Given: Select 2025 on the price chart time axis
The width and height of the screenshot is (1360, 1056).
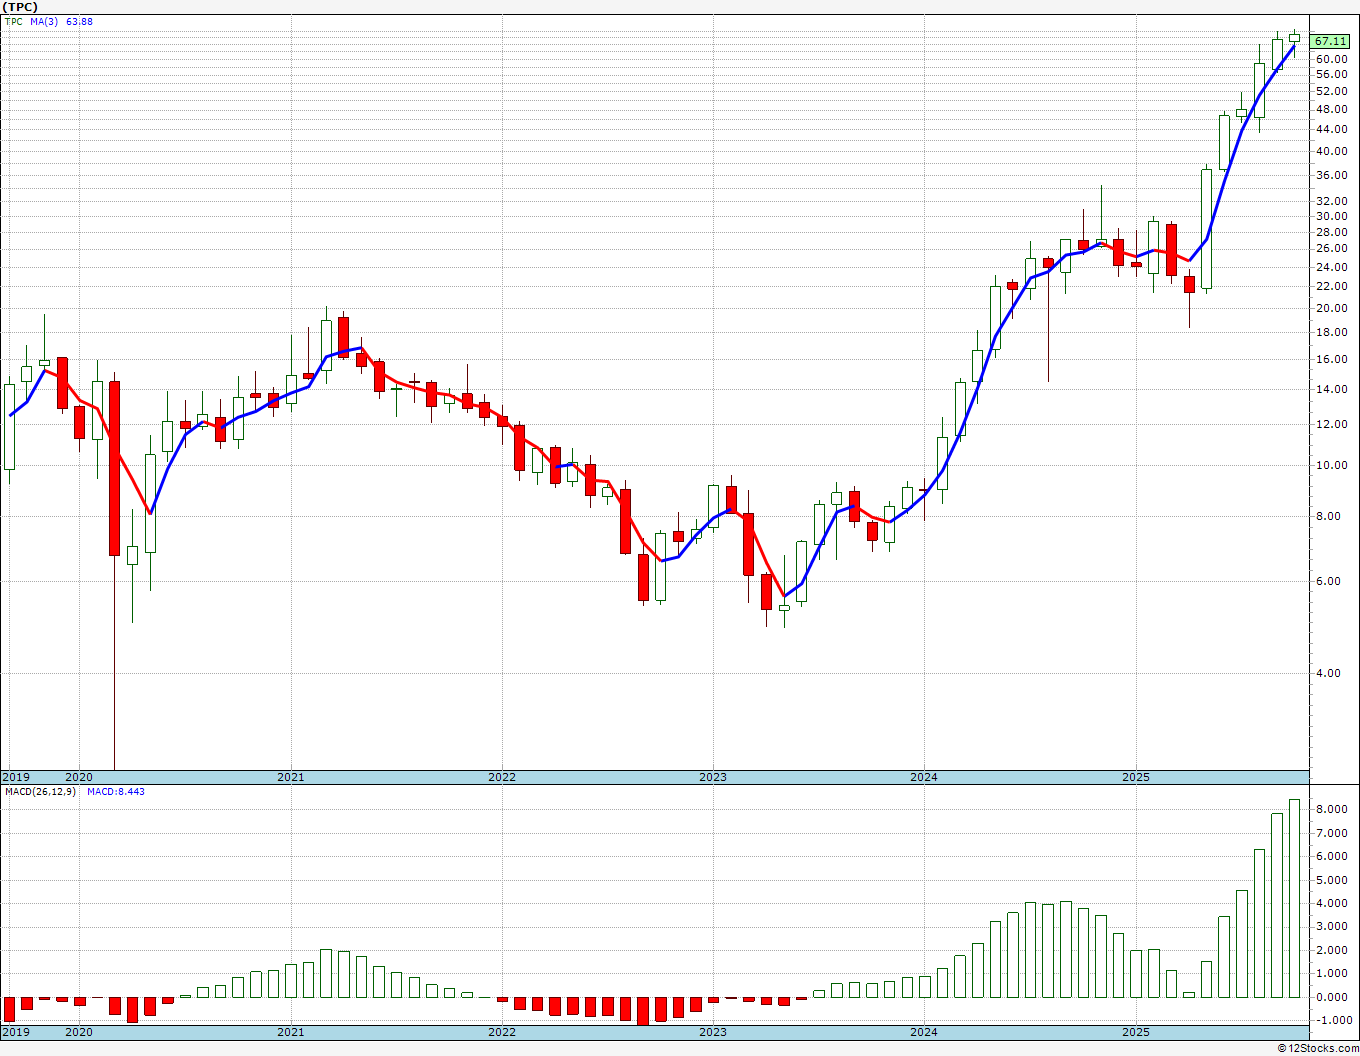Looking at the screenshot, I should [x=1135, y=777].
